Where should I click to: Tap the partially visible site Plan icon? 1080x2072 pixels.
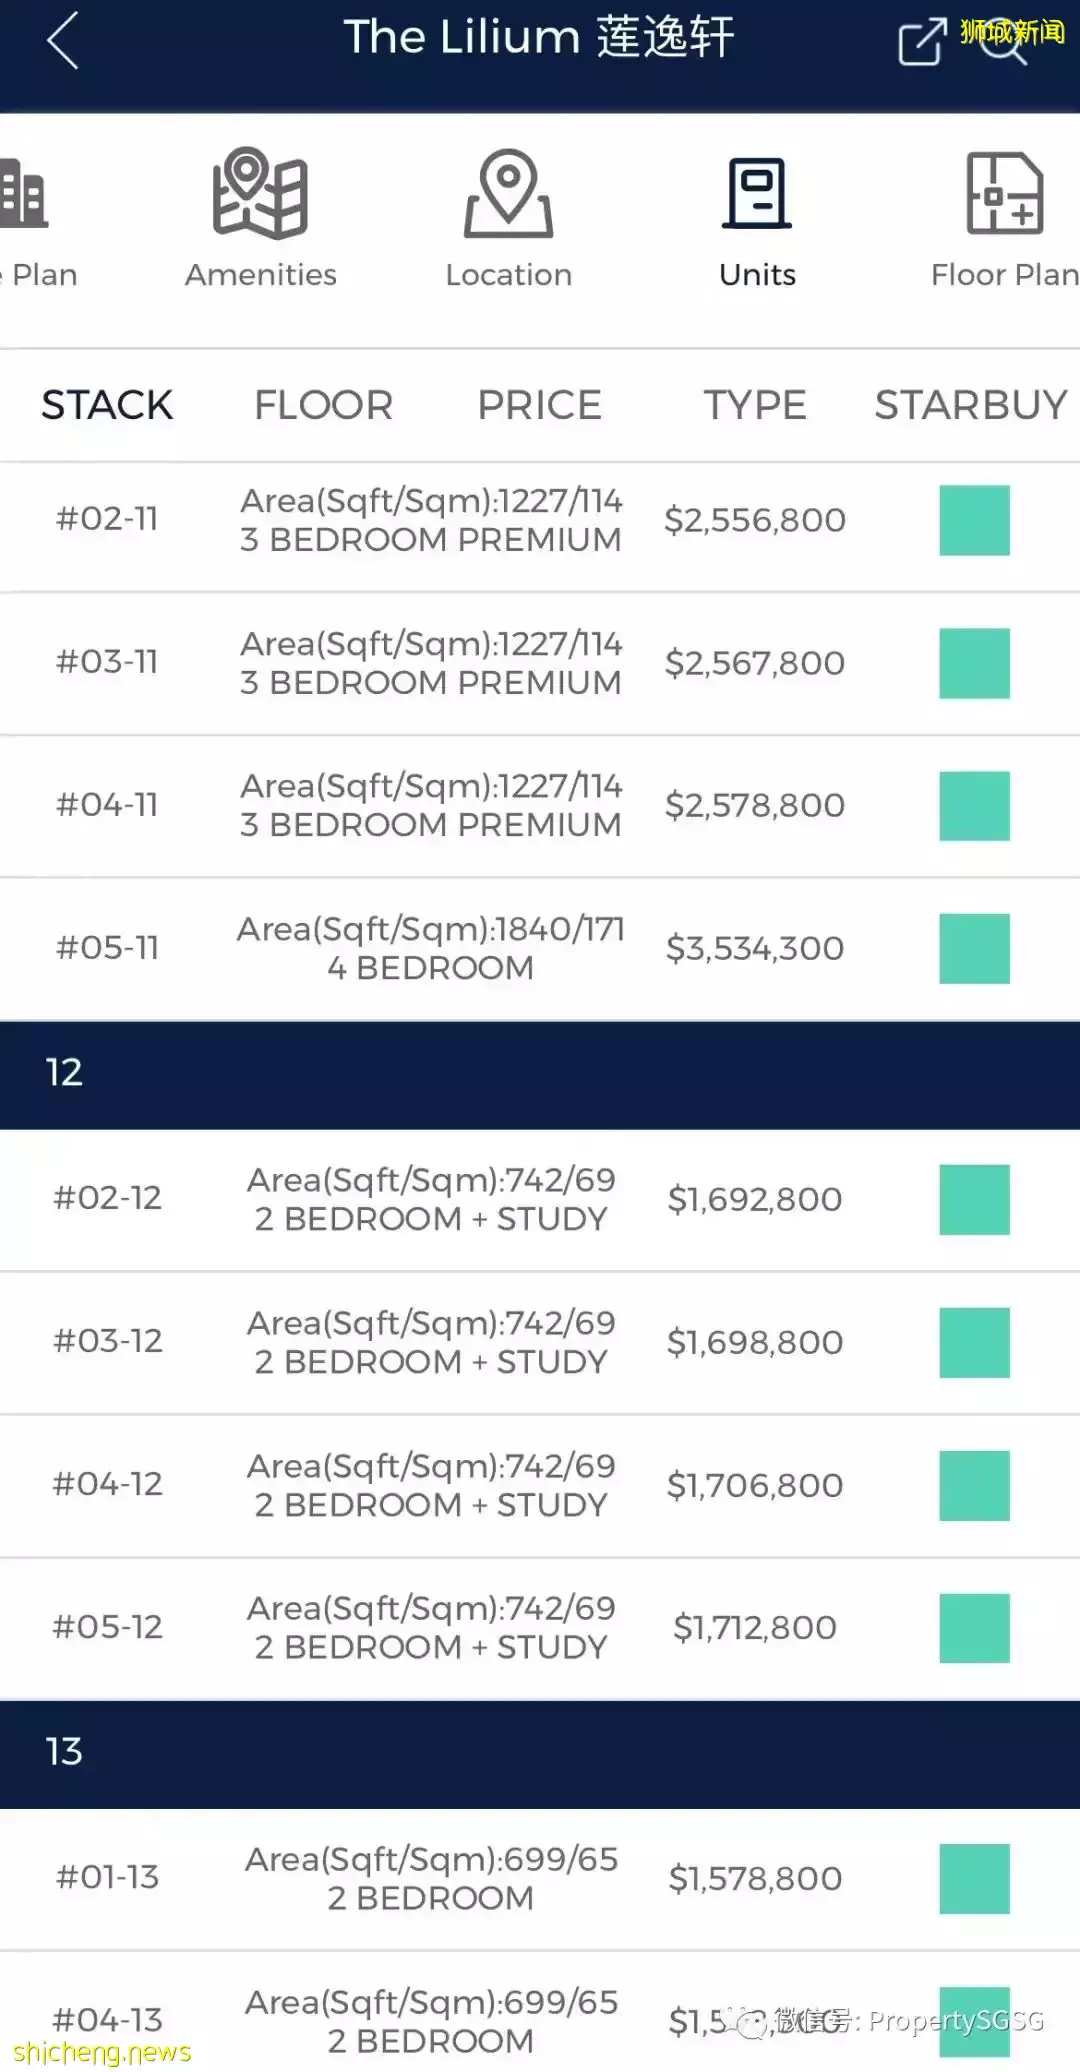click(22, 194)
